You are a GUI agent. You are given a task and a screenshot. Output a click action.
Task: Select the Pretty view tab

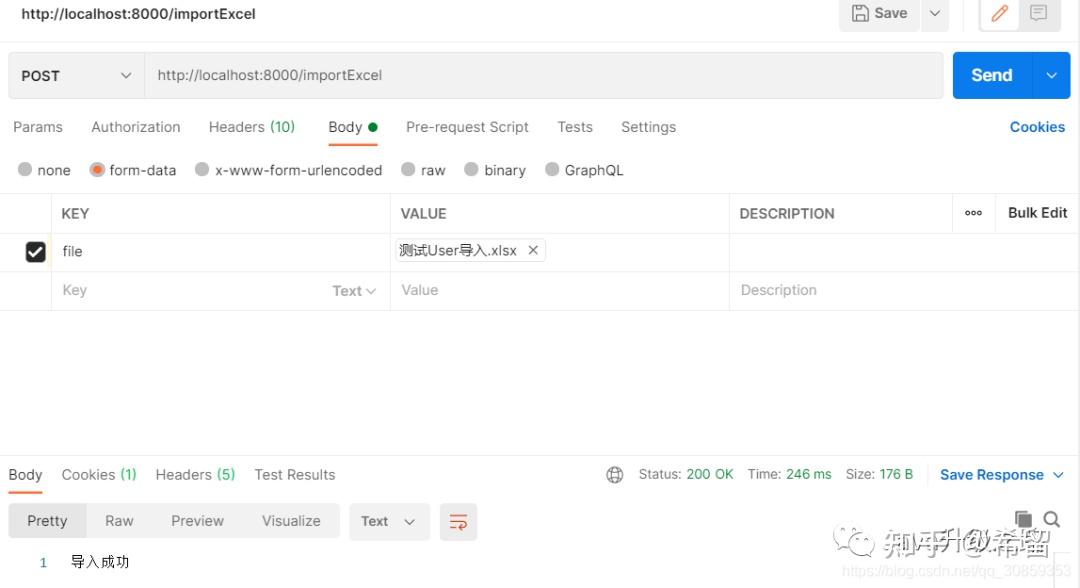(48, 521)
